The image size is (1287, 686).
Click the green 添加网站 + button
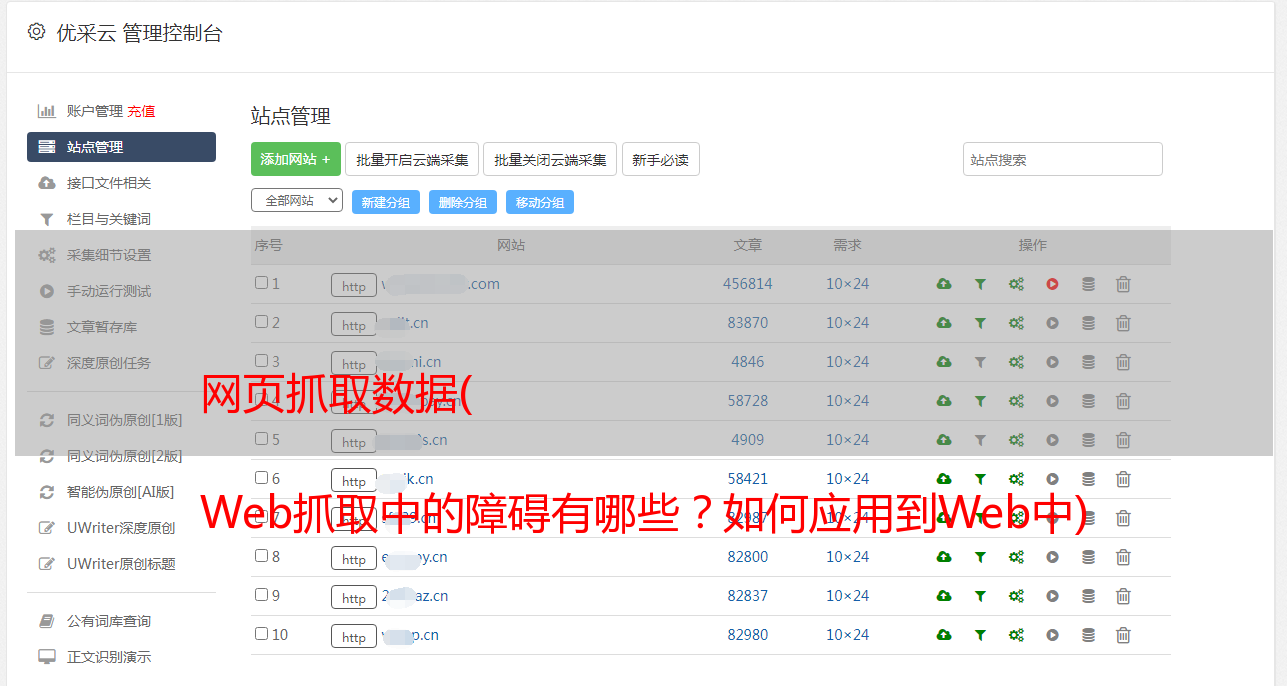tap(296, 159)
